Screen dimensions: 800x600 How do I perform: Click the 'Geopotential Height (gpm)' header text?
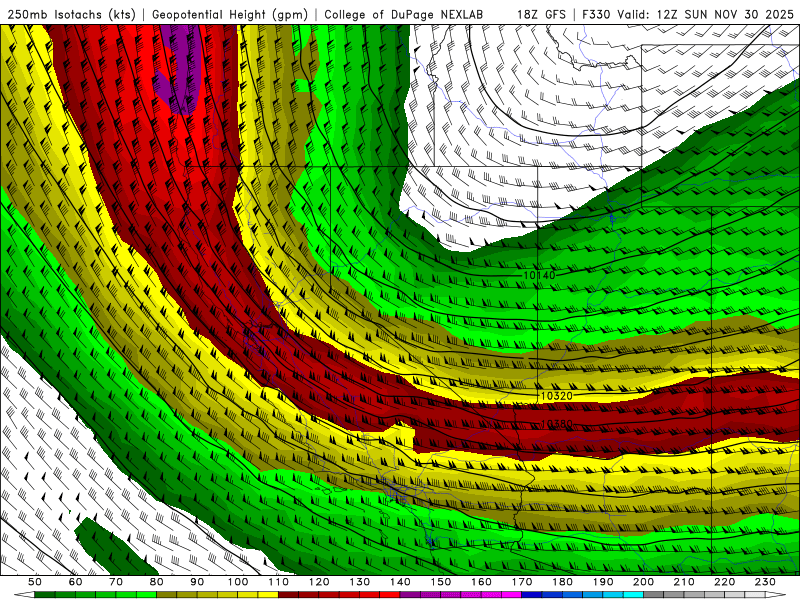230,15
